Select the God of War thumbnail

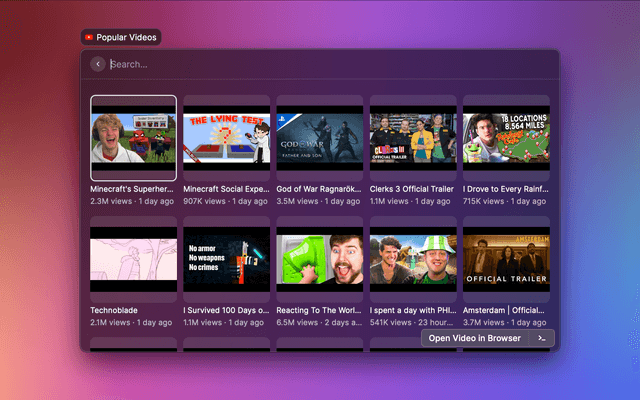[320, 138]
